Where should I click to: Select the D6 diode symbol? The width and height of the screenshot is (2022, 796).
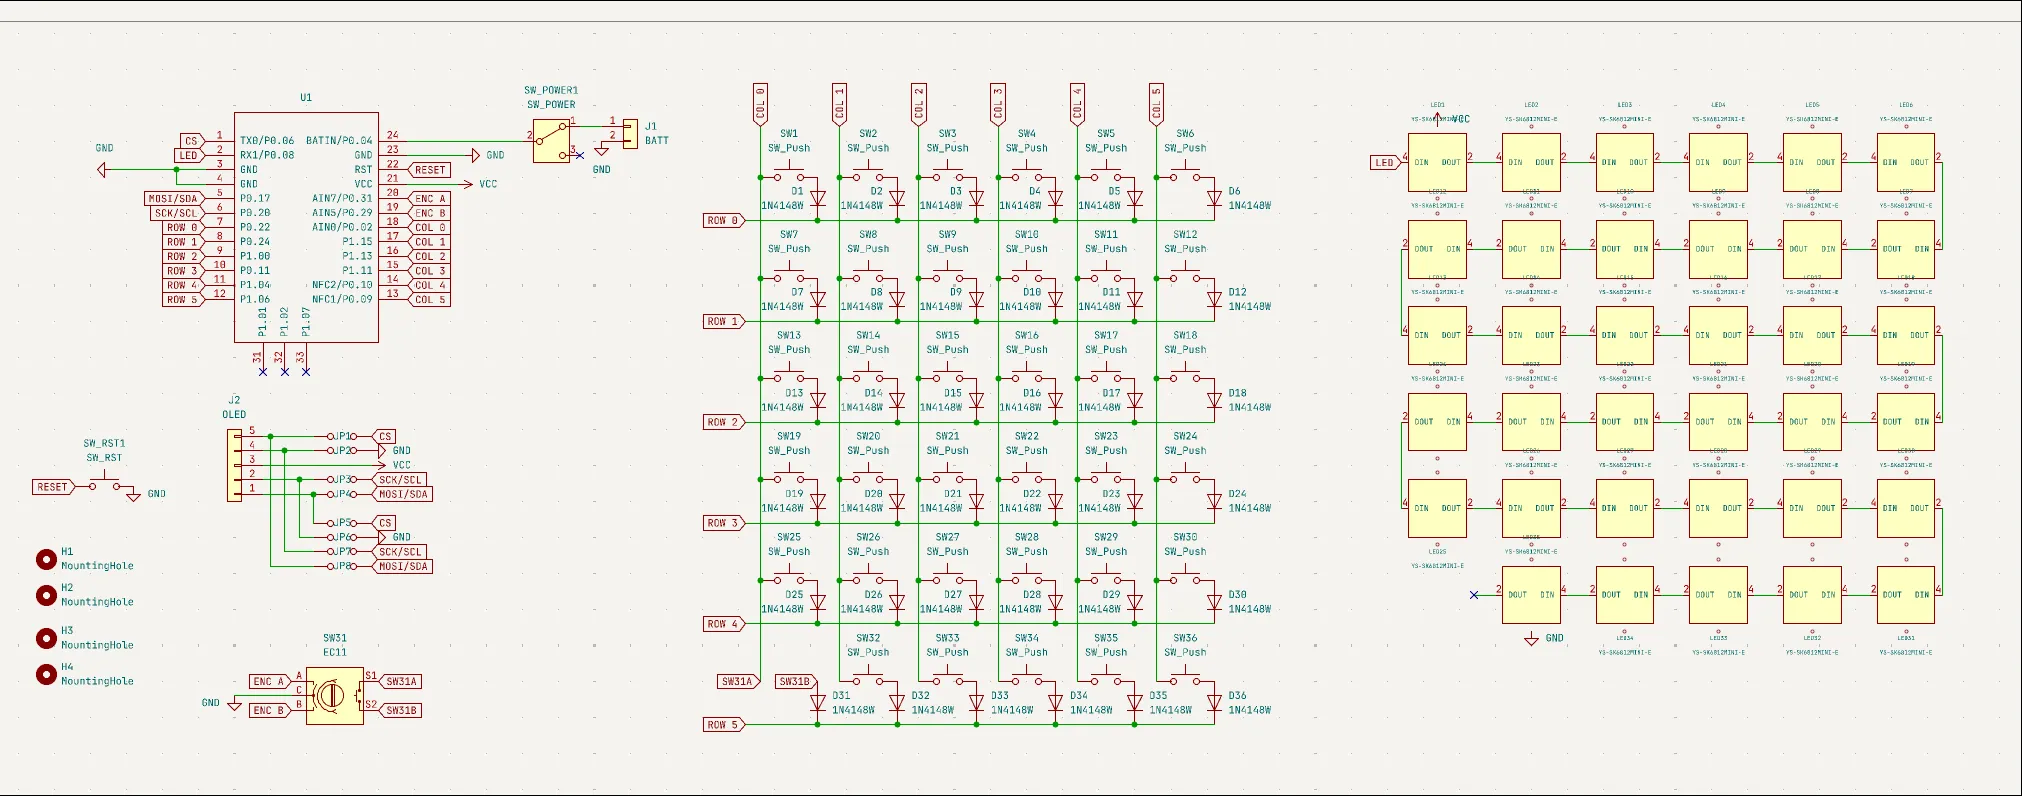pos(1214,199)
